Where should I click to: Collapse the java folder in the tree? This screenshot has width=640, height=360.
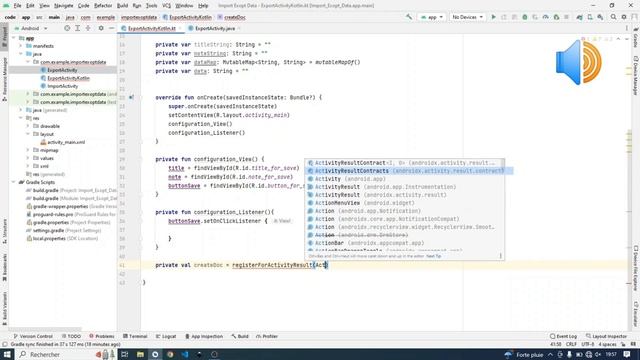(21, 54)
